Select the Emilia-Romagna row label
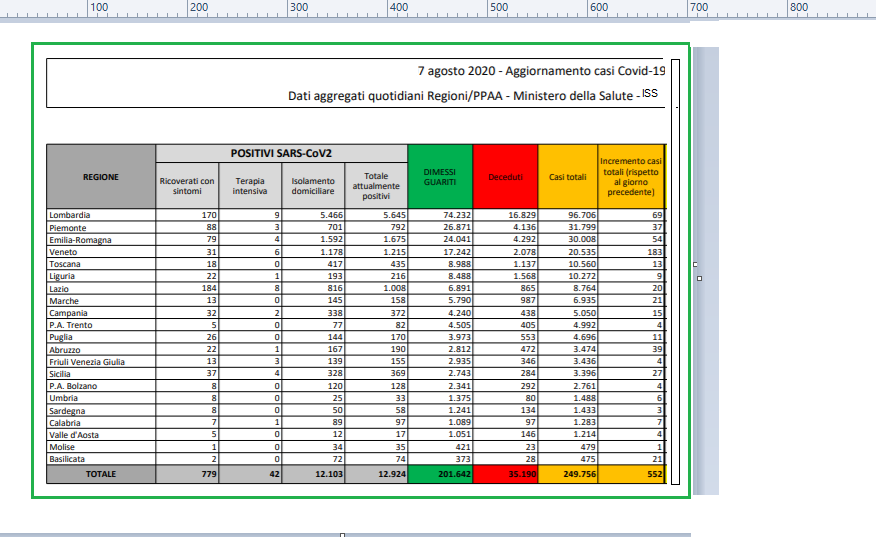The image size is (876, 537). tap(80, 240)
